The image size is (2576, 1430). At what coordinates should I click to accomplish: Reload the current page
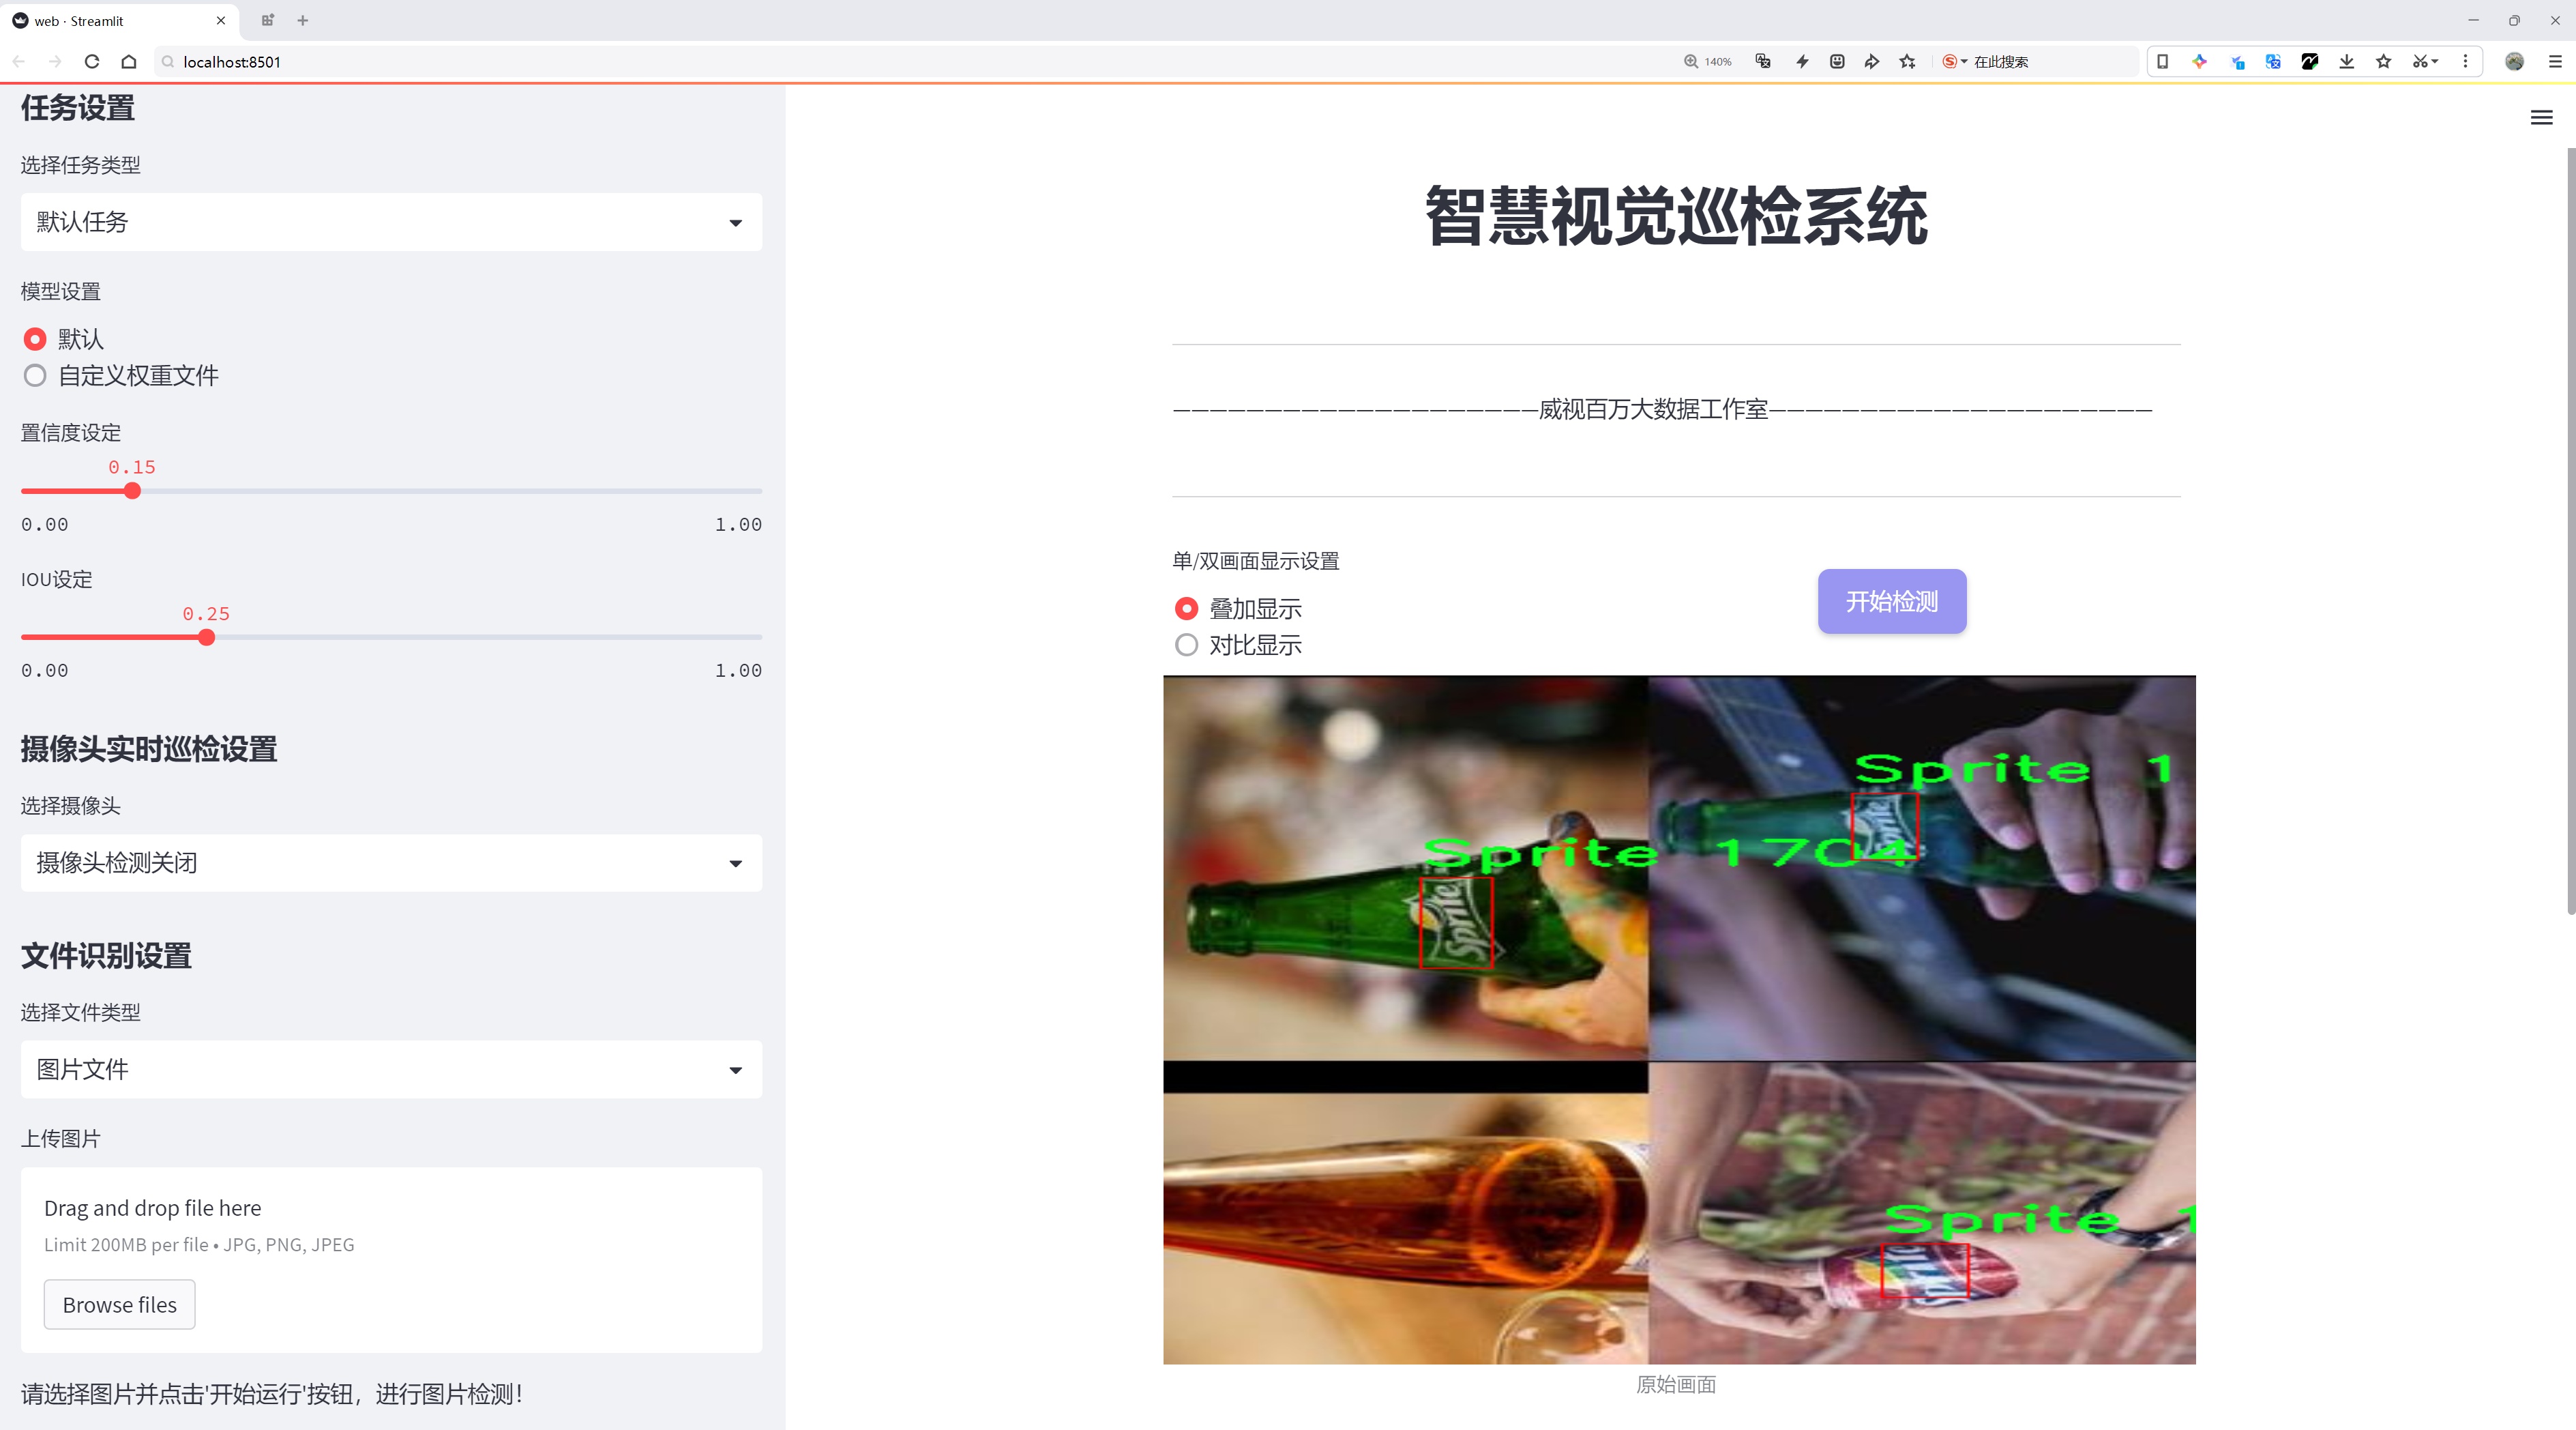(92, 61)
